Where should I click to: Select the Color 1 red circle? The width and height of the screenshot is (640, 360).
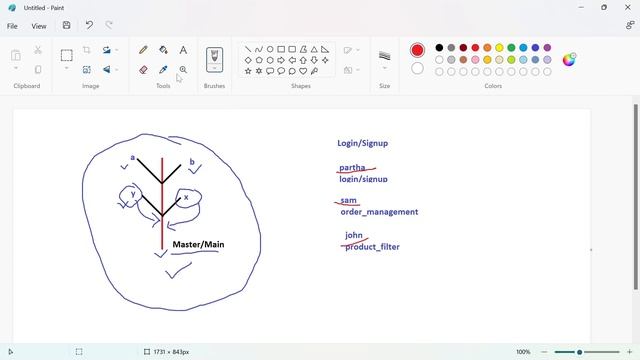417,50
